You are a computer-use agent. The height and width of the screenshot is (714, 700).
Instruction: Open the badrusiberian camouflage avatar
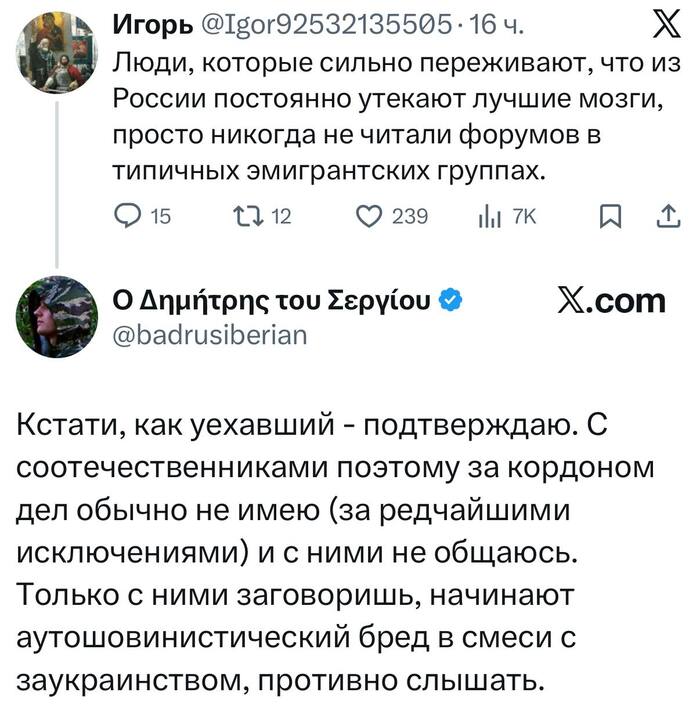[x=57, y=315]
